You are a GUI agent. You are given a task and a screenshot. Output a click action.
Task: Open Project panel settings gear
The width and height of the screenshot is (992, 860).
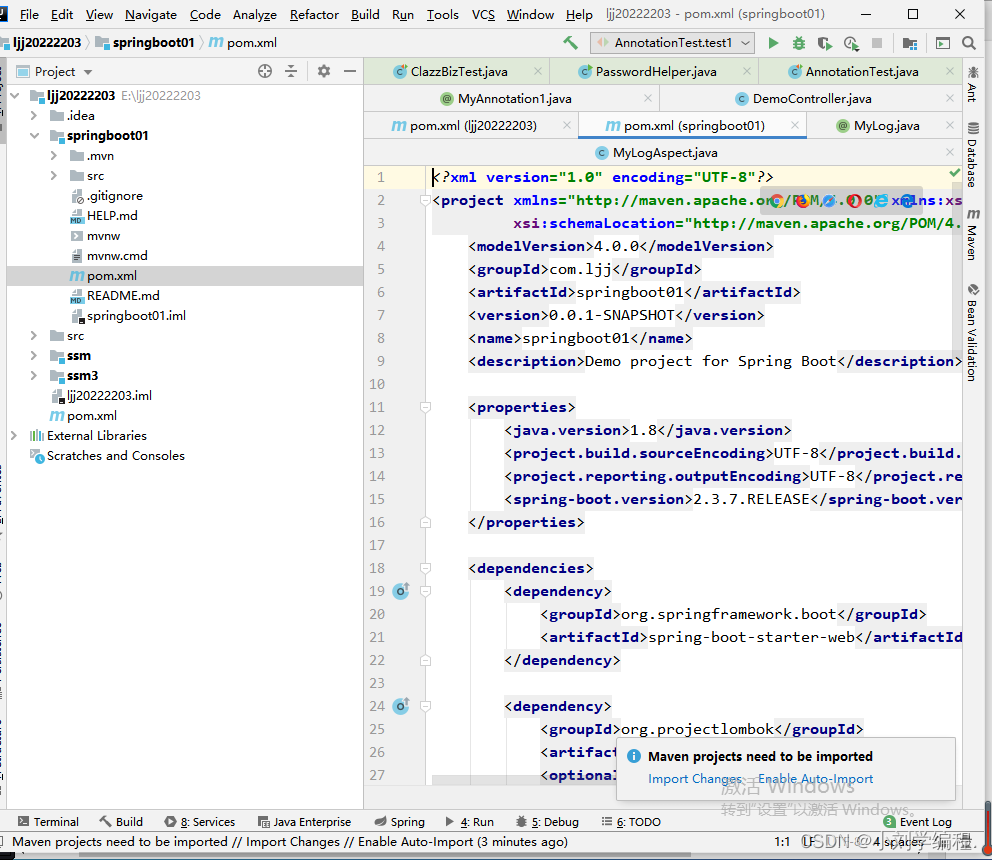click(x=324, y=72)
